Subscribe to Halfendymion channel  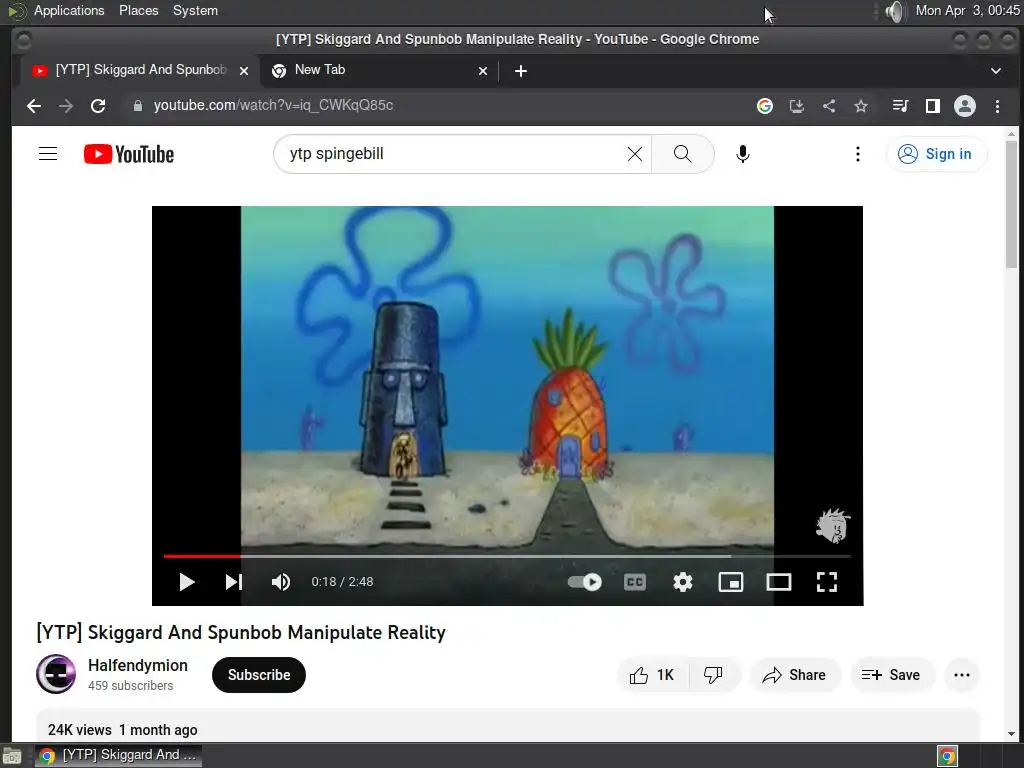(x=259, y=675)
